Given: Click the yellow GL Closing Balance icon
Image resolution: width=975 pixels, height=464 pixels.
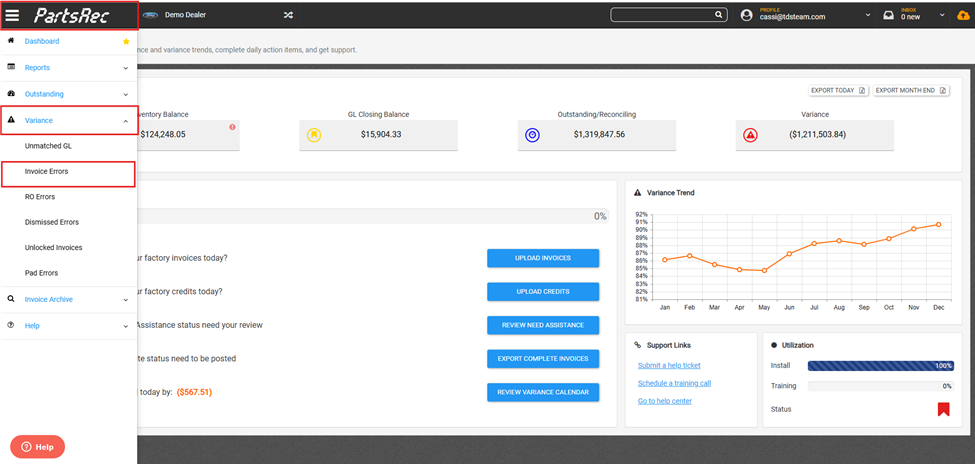Looking at the screenshot, I should [314, 135].
